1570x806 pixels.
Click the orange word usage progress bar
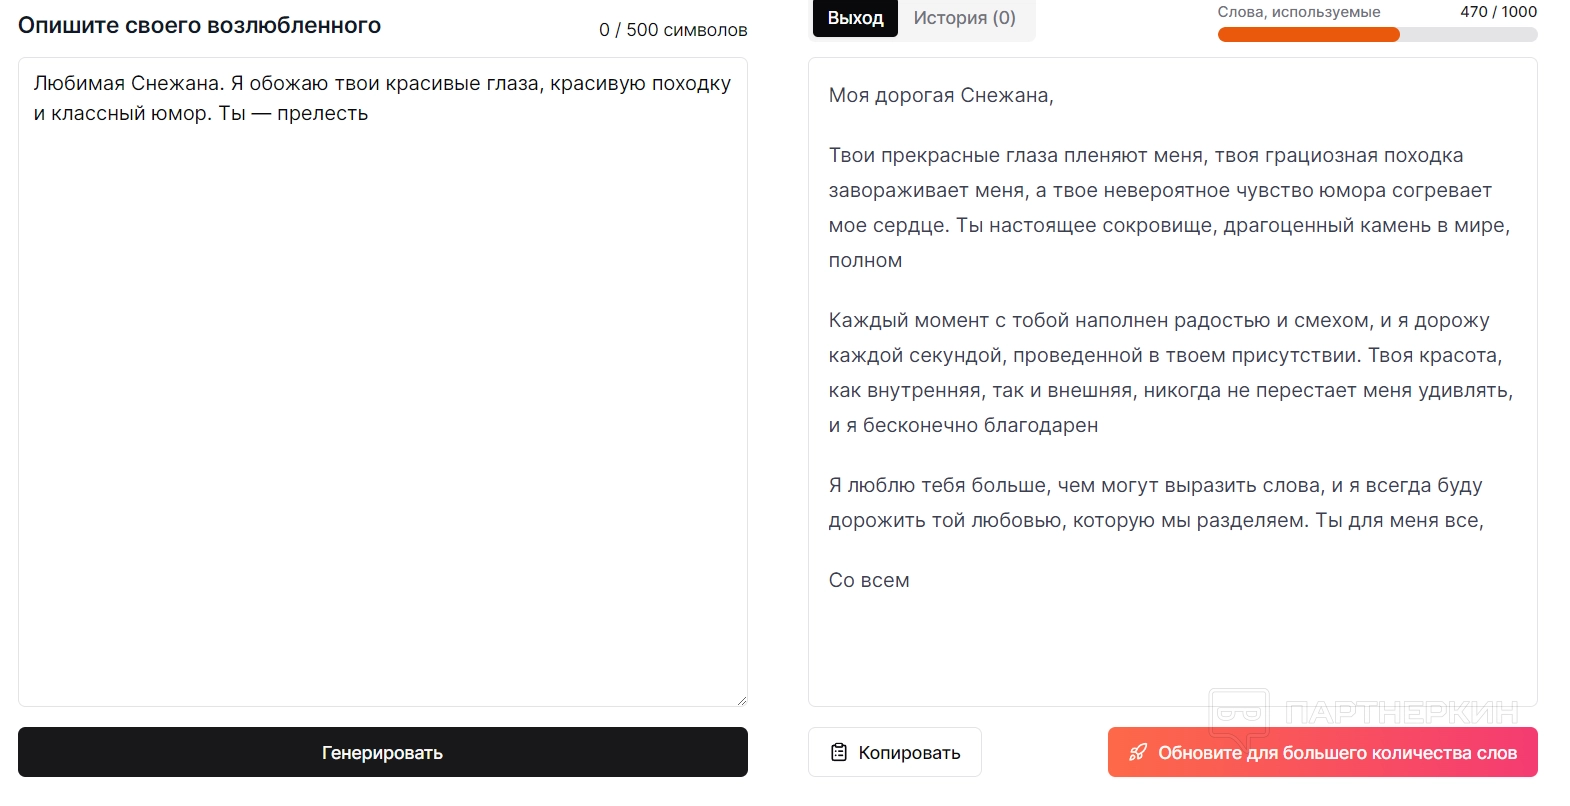coord(1307,35)
